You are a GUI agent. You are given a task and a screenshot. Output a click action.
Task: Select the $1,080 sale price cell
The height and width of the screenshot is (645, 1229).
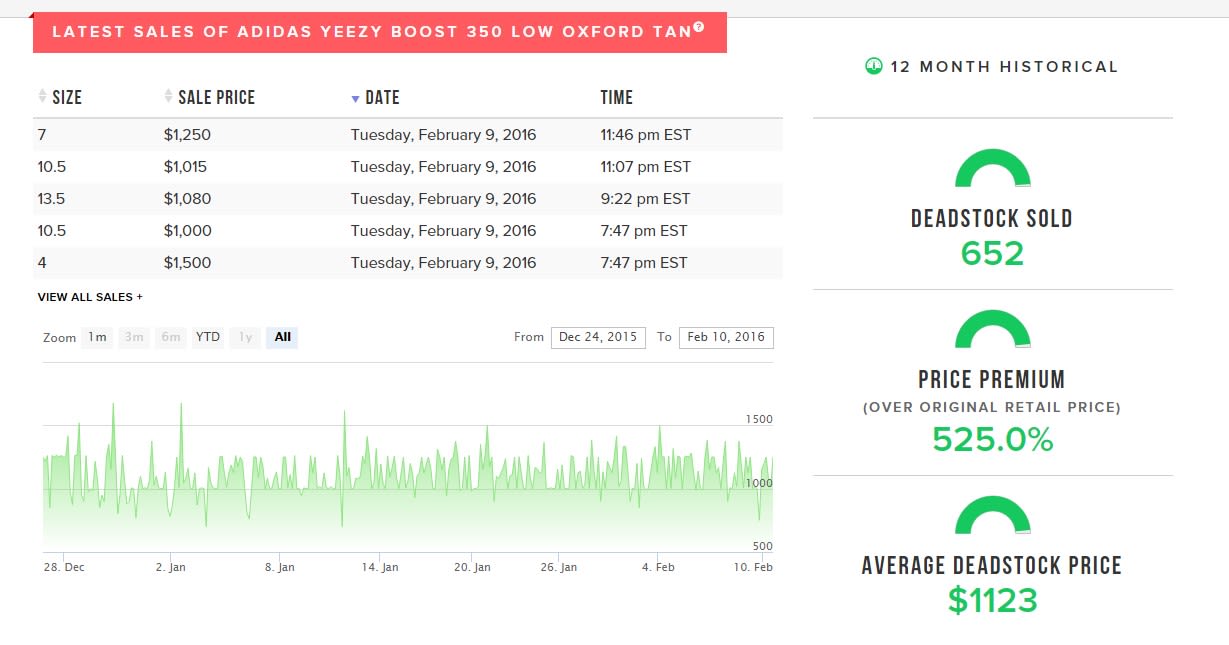pos(187,199)
